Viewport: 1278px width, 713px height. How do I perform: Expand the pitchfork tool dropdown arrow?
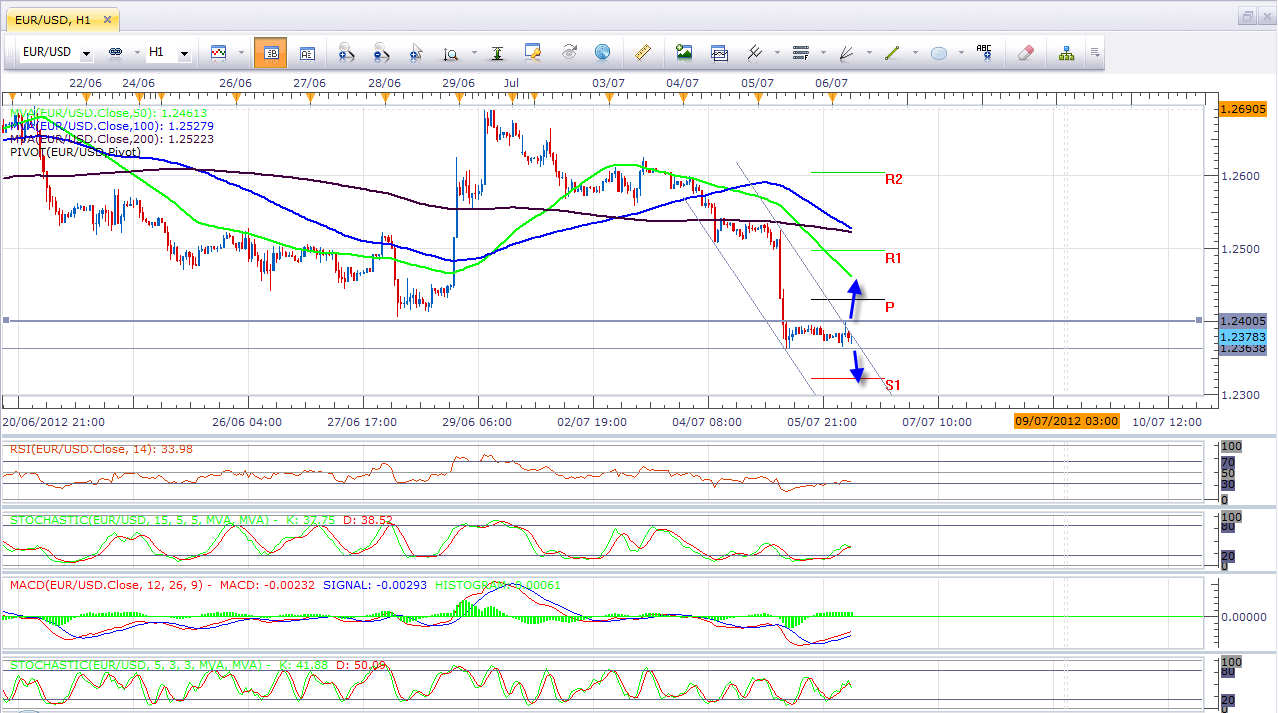coord(777,53)
